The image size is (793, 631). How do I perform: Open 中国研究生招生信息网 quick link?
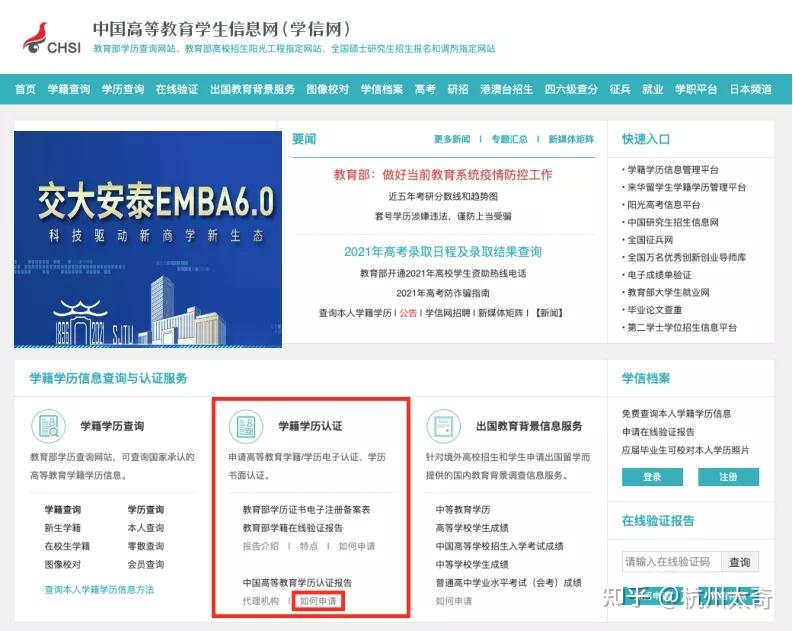click(x=673, y=222)
